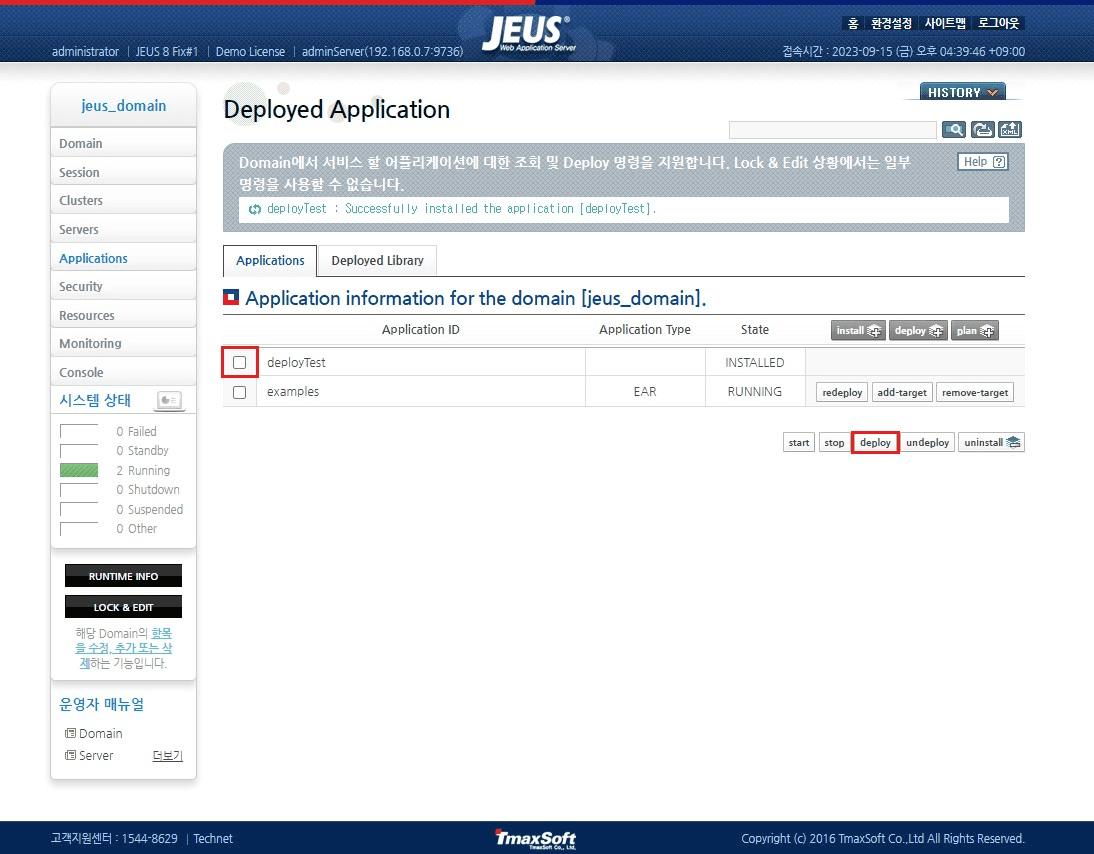The width and height of the screenshot is (1094, 854).
Task: Click the 0 Suspended status entry
Action: [149, 509]
